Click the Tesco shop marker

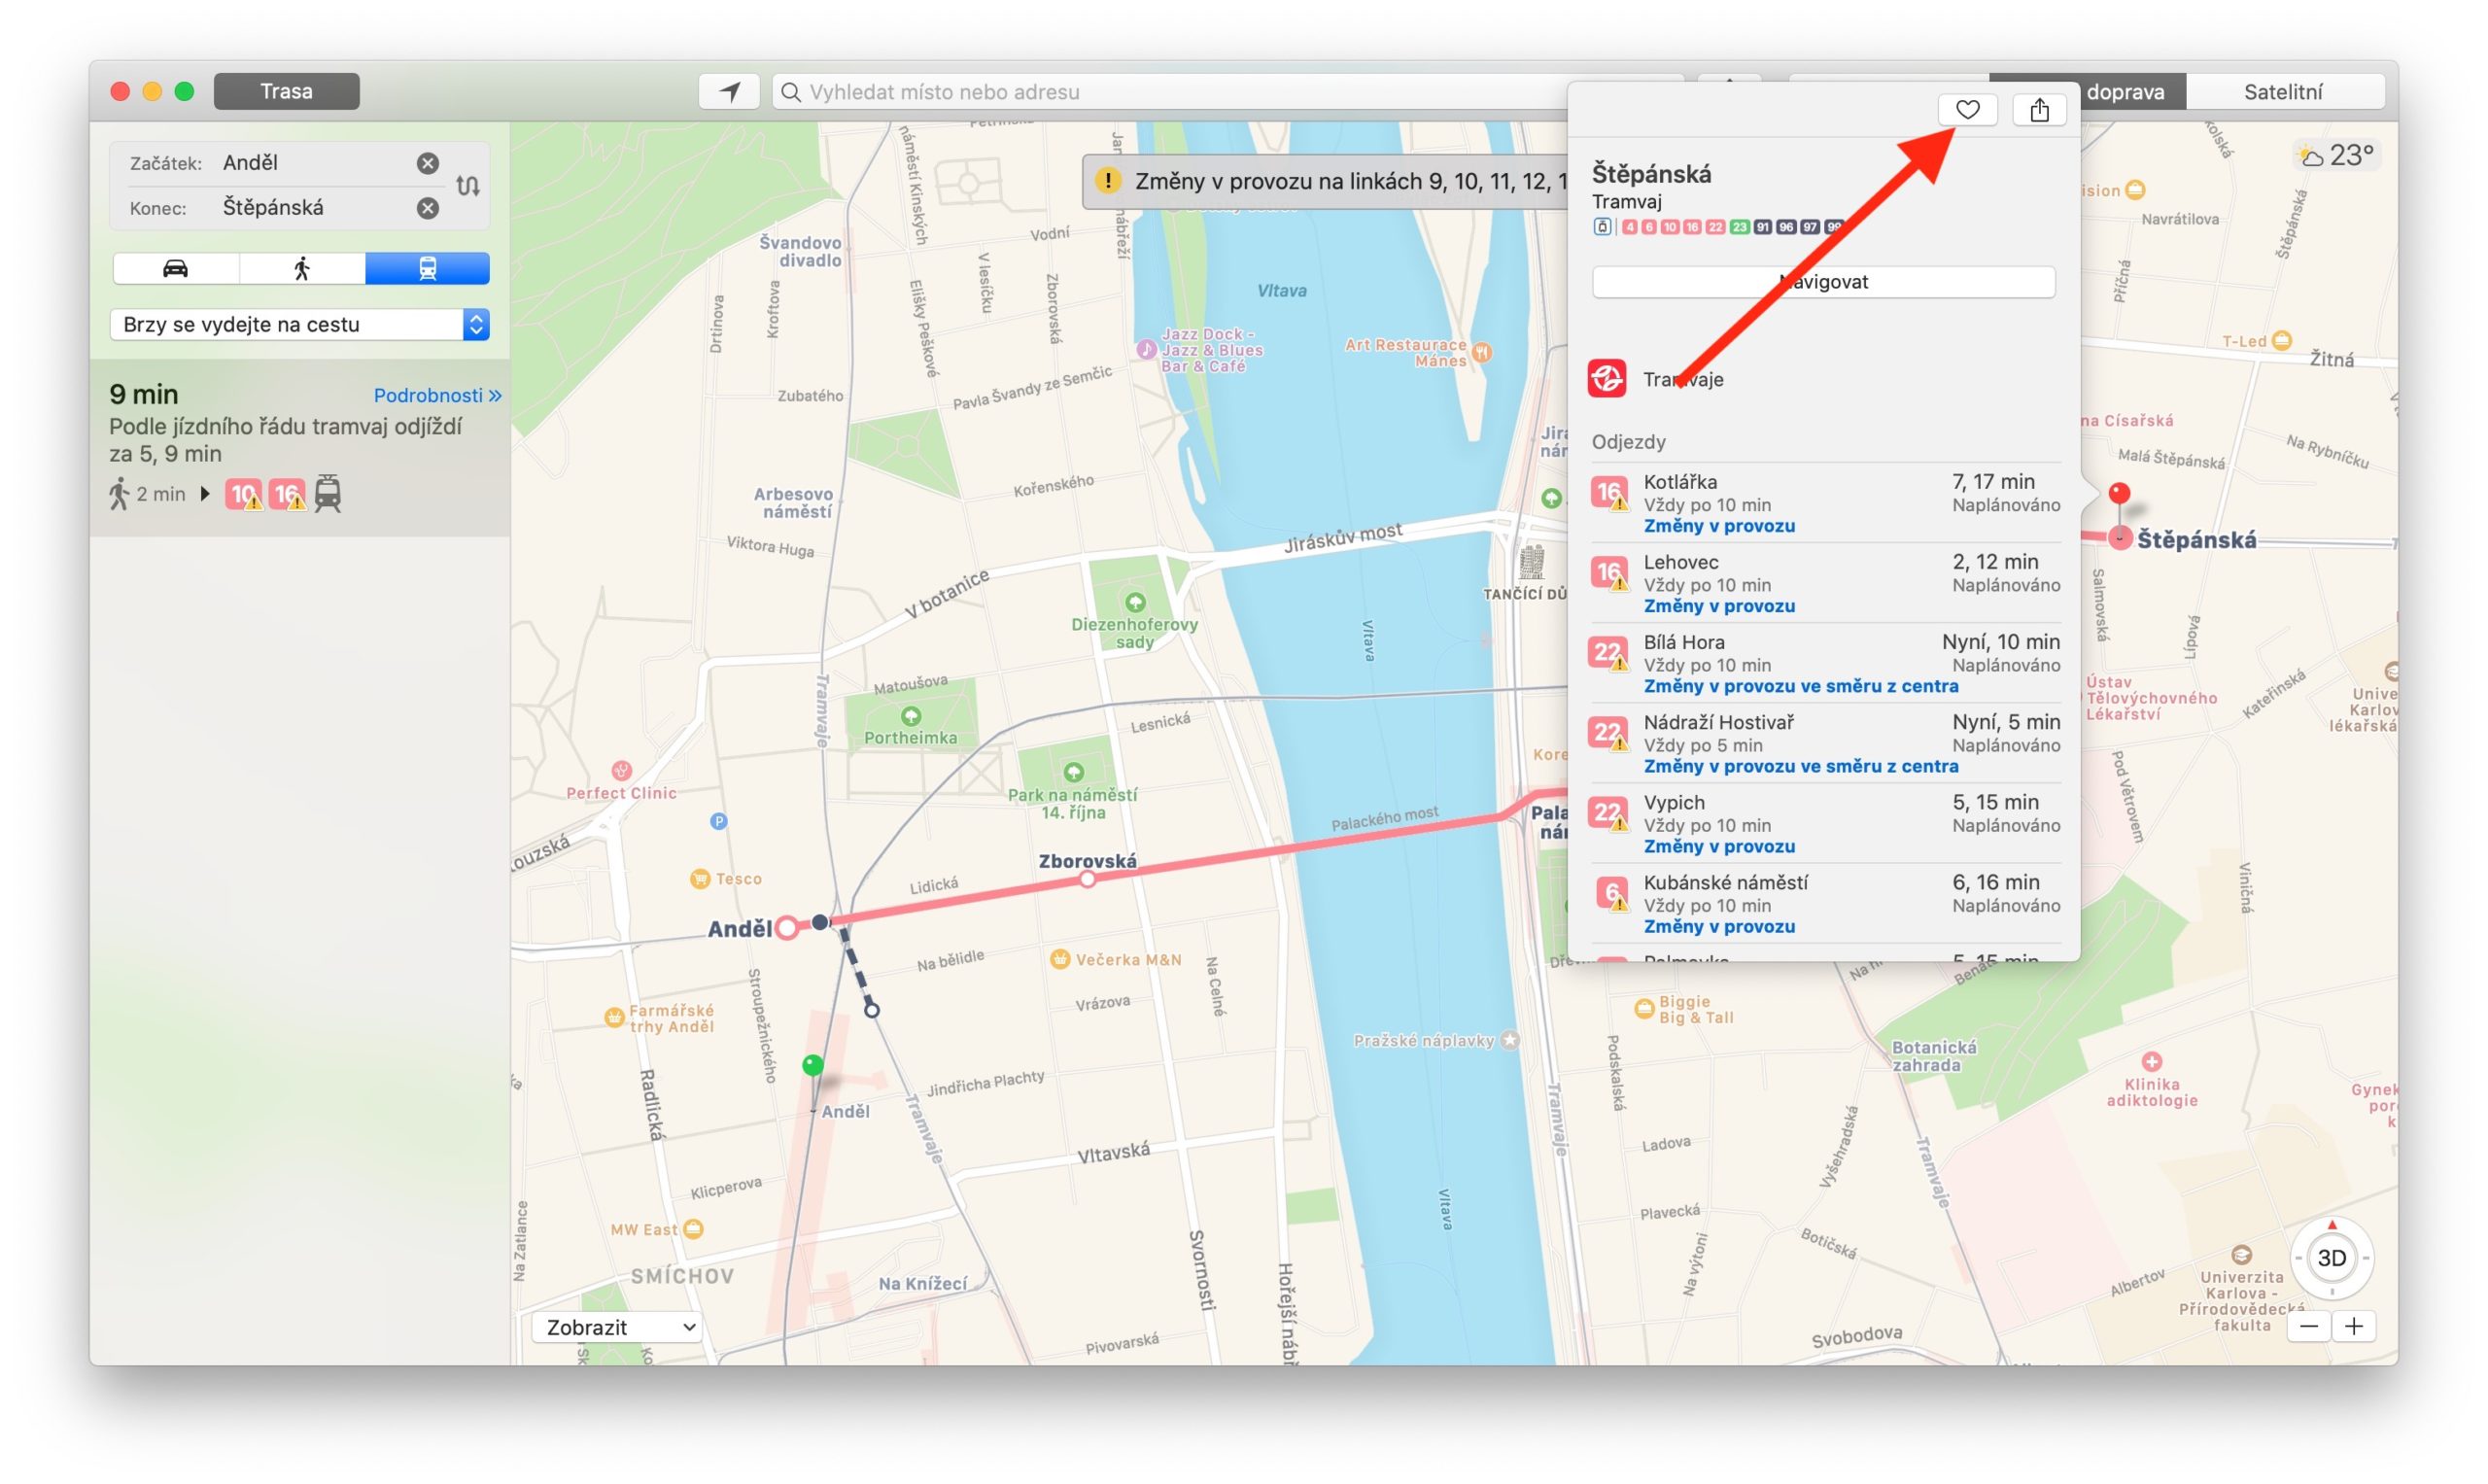coord(700,879)
